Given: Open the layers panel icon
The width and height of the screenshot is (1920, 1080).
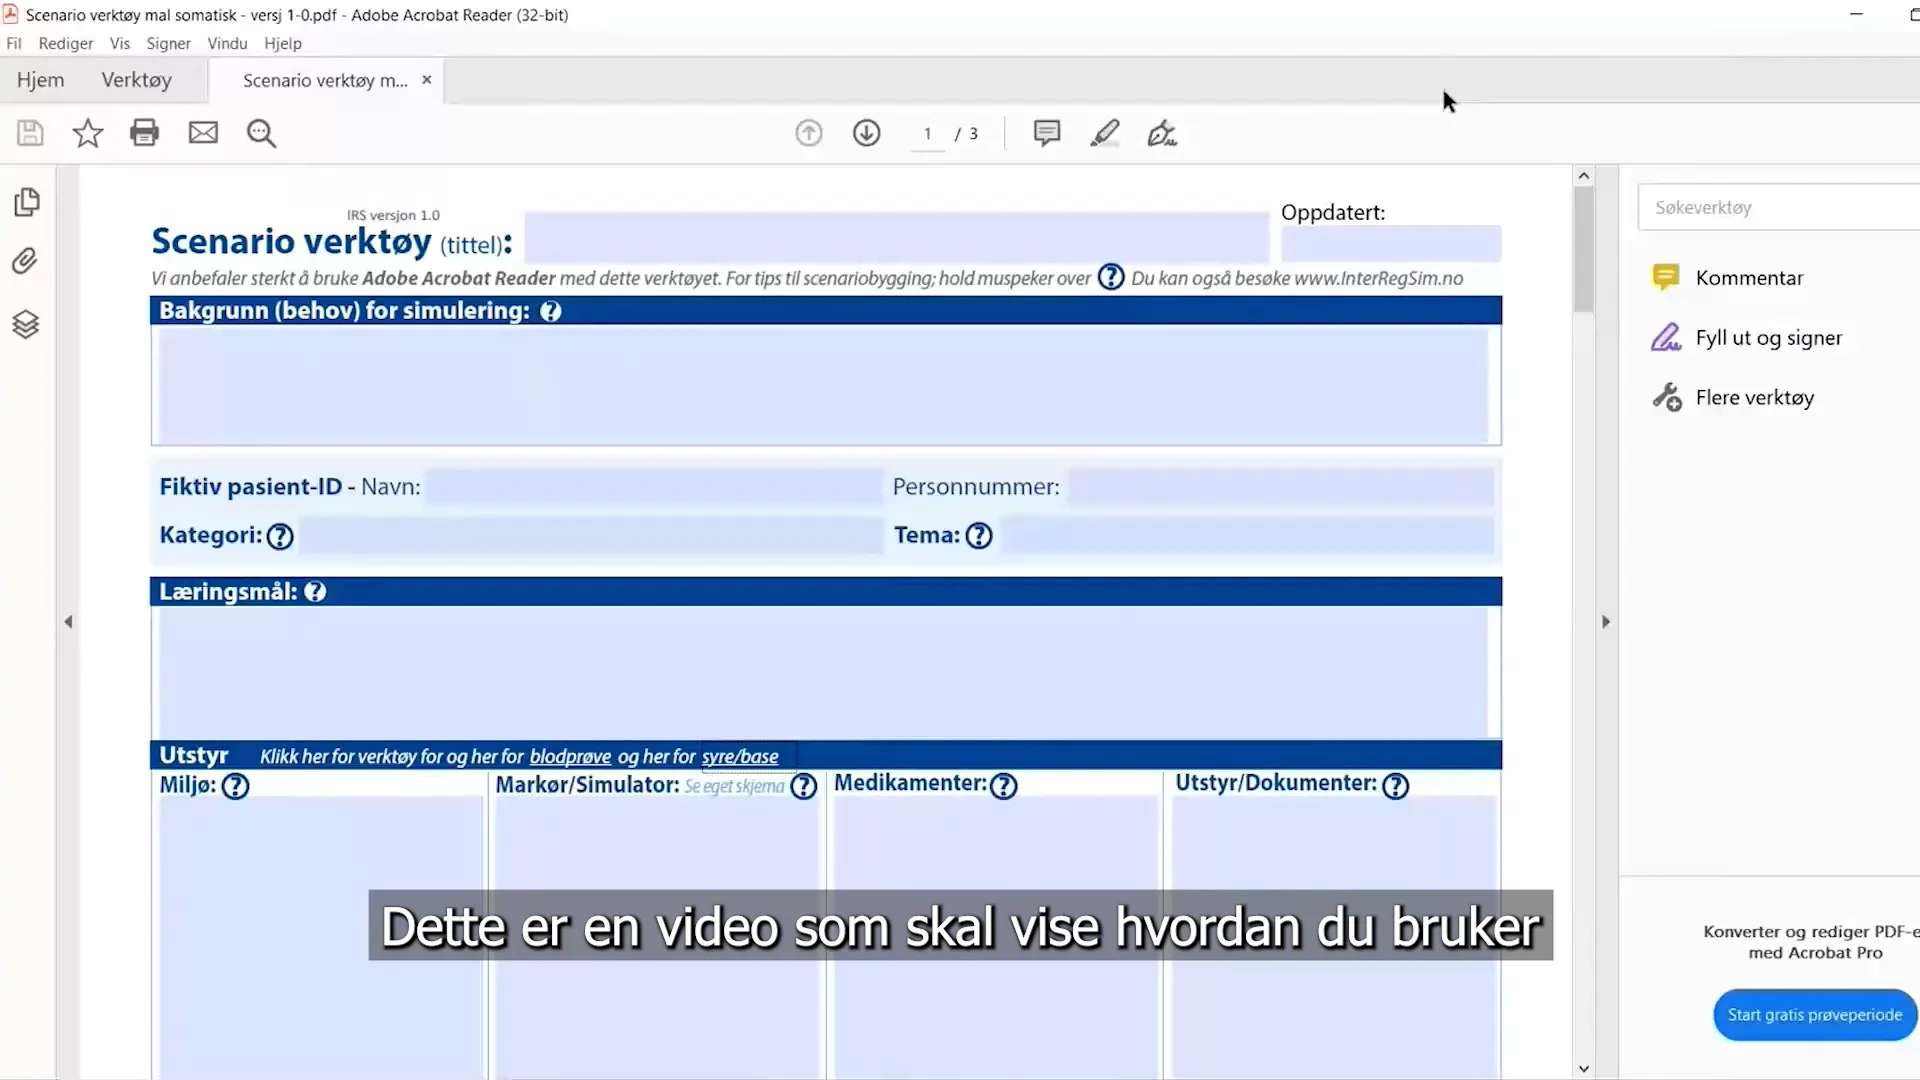Looking at the screenshot, I should click(x=26, y=324).
